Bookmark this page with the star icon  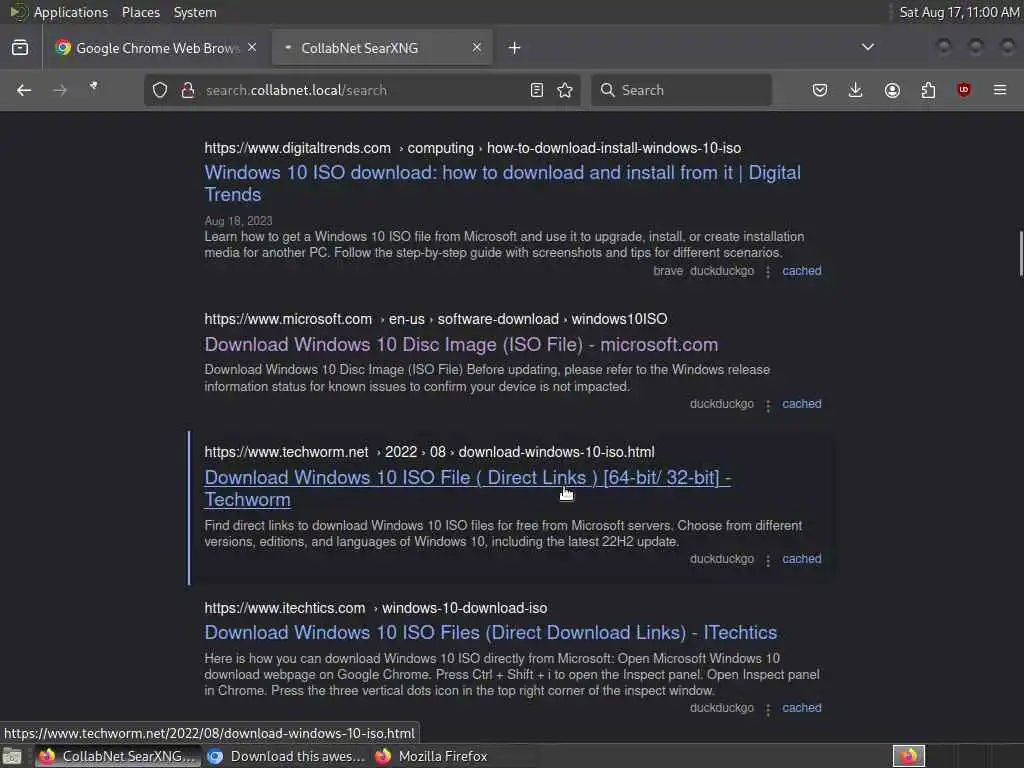tap(566, 90)
